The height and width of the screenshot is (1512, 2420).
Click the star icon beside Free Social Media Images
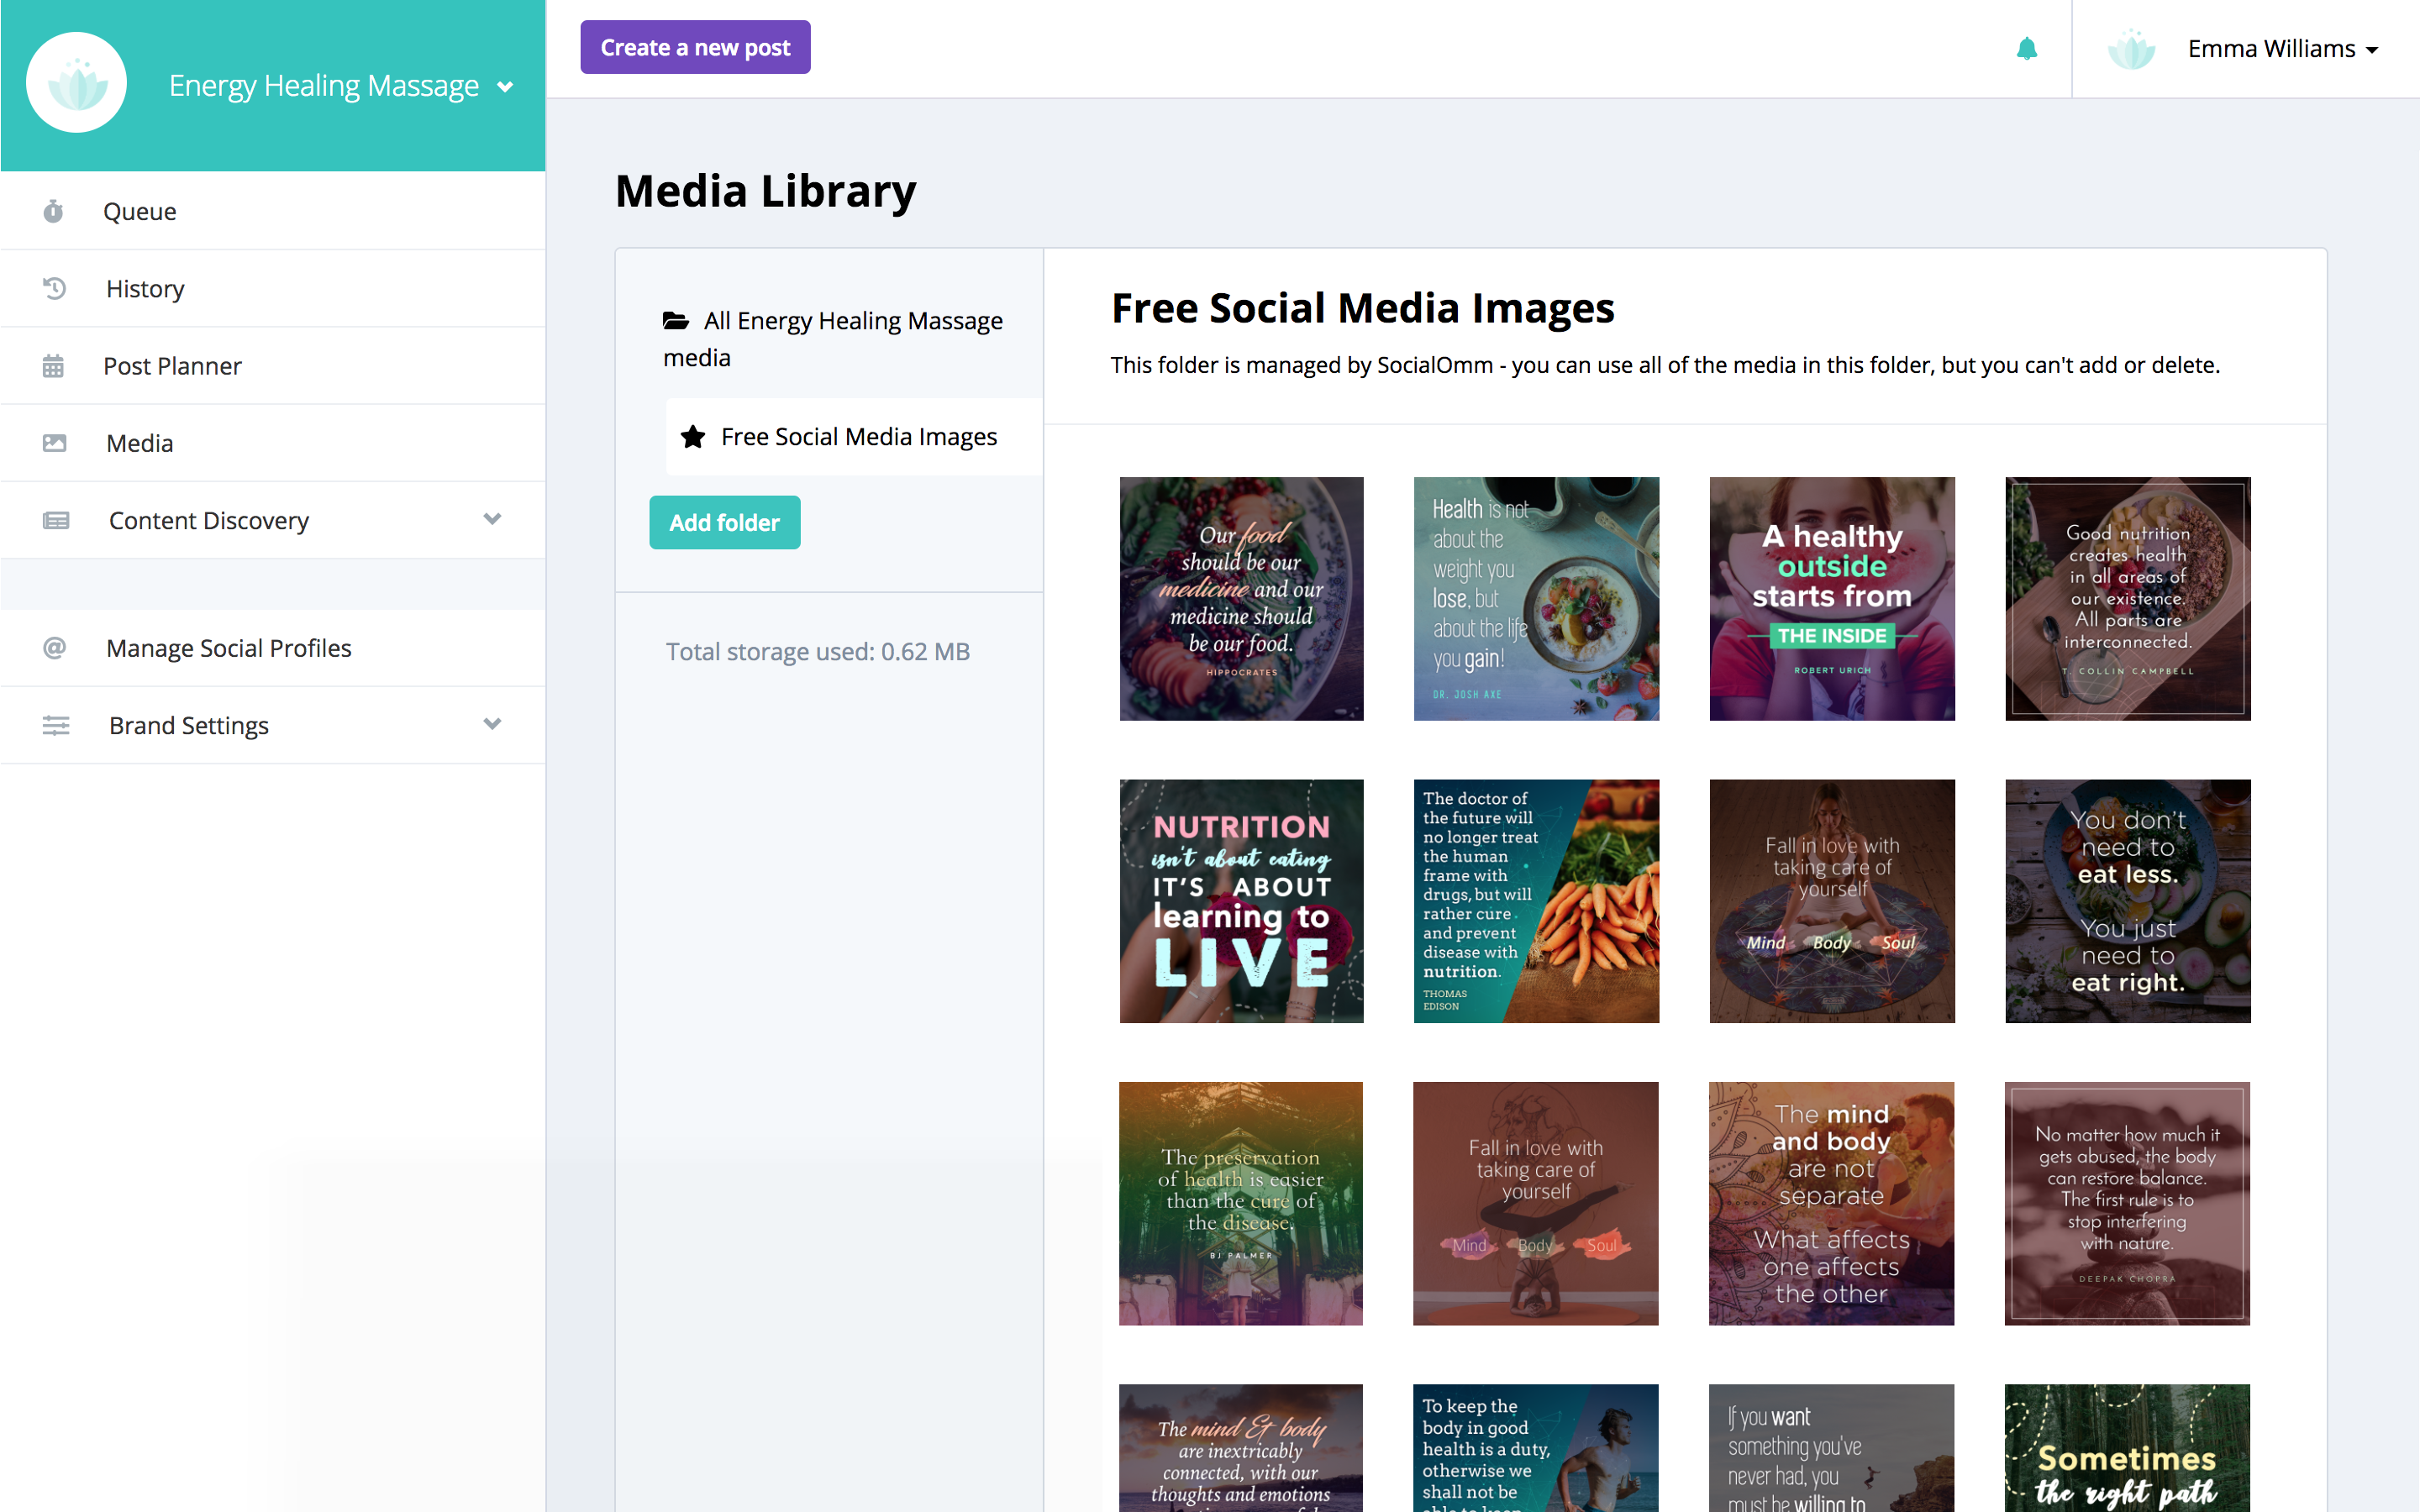tap(693, 437)
